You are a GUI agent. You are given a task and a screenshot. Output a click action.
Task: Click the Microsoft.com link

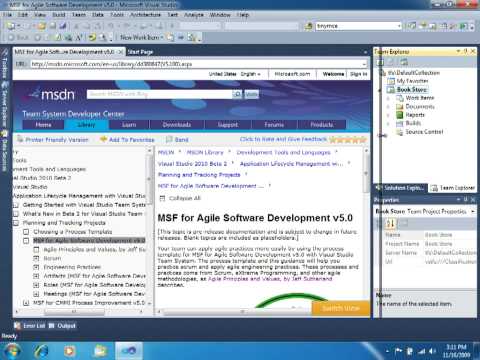coord(292,74)
